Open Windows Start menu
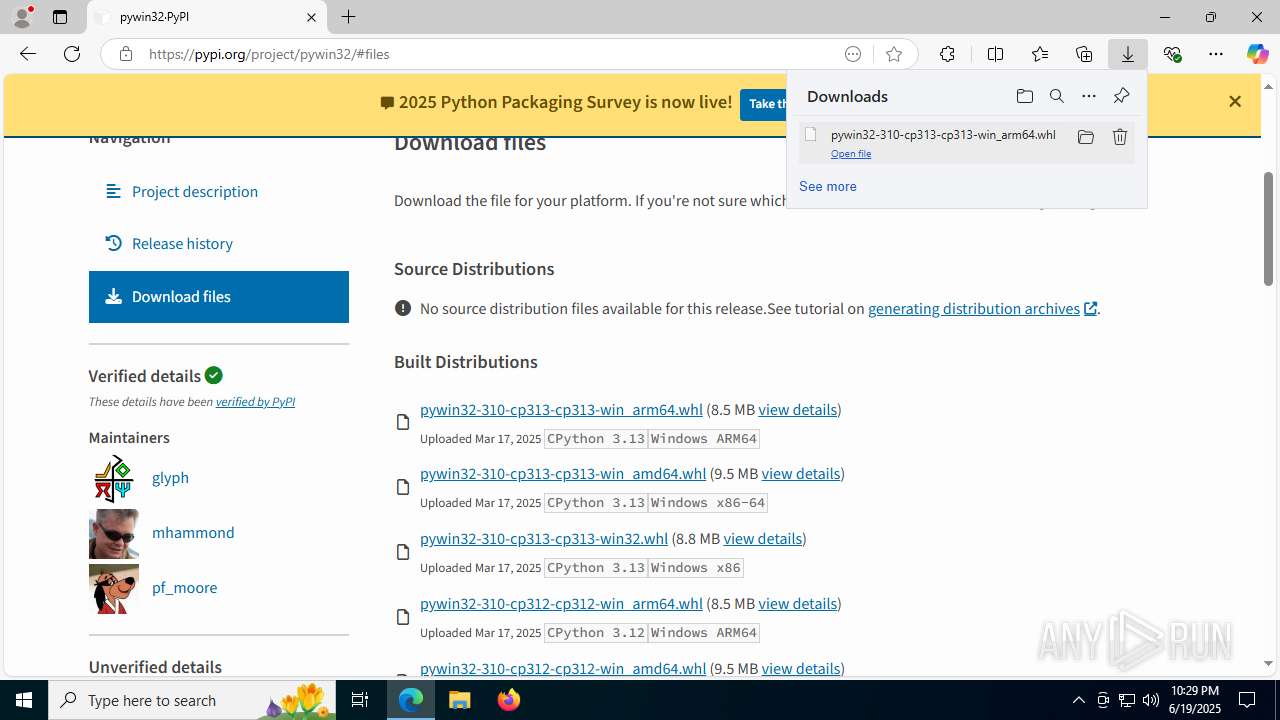1280x720 pixels. coord(24,700)
